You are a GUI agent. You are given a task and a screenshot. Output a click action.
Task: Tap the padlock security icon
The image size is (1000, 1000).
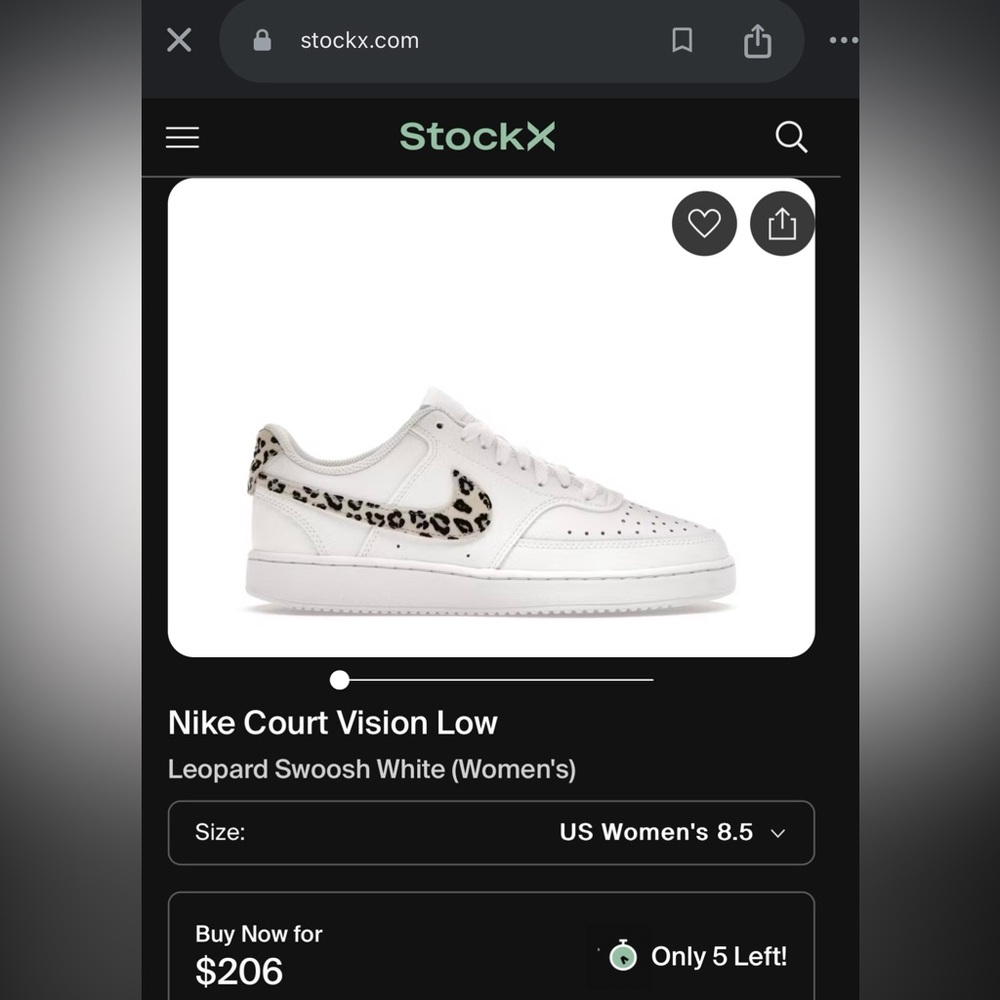tap(262, 40)
